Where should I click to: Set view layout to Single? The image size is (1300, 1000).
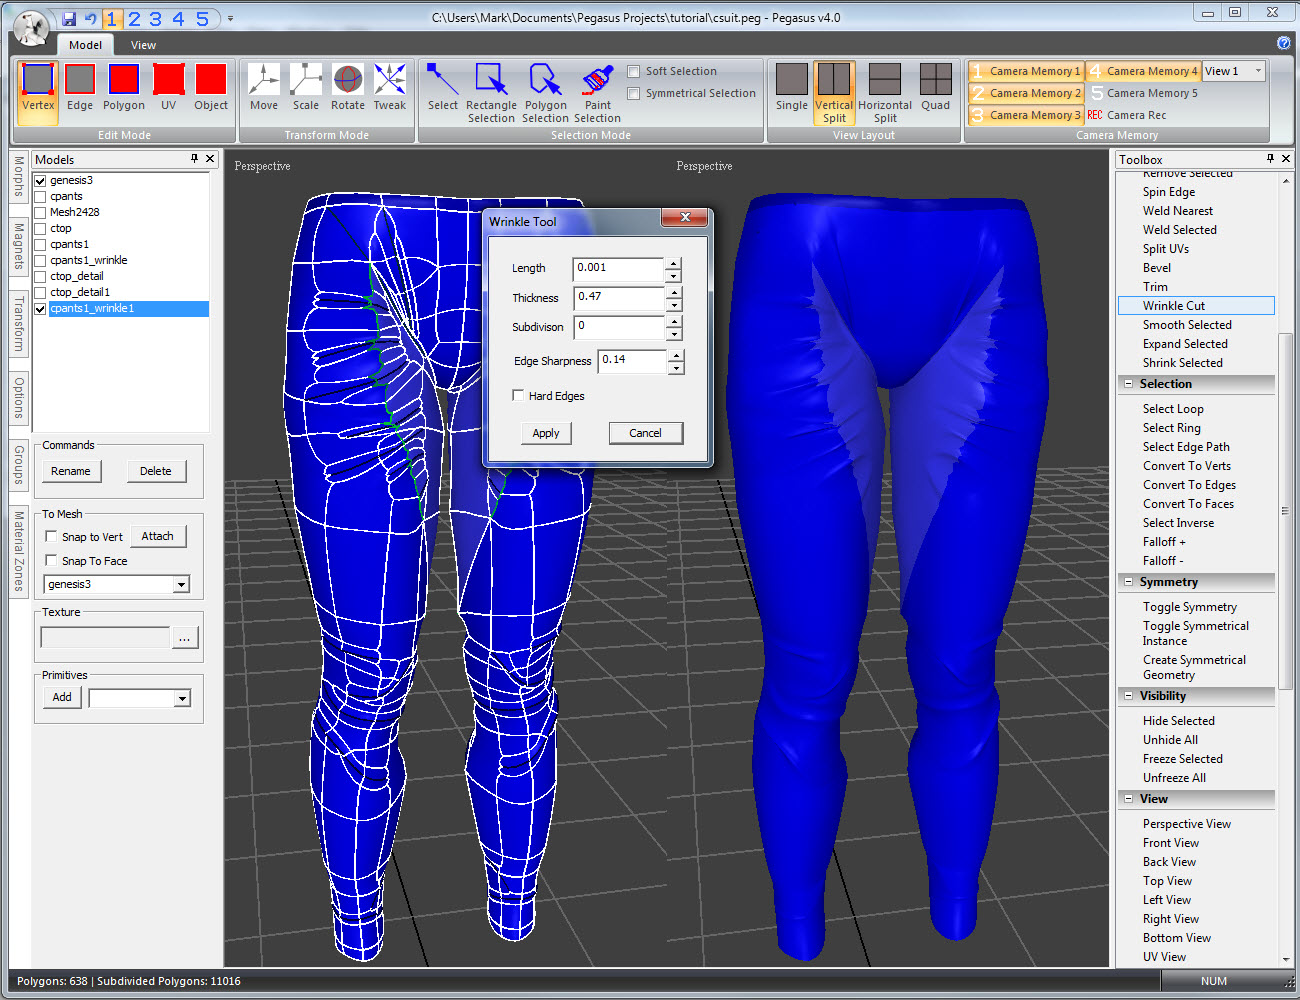(791, 87)
